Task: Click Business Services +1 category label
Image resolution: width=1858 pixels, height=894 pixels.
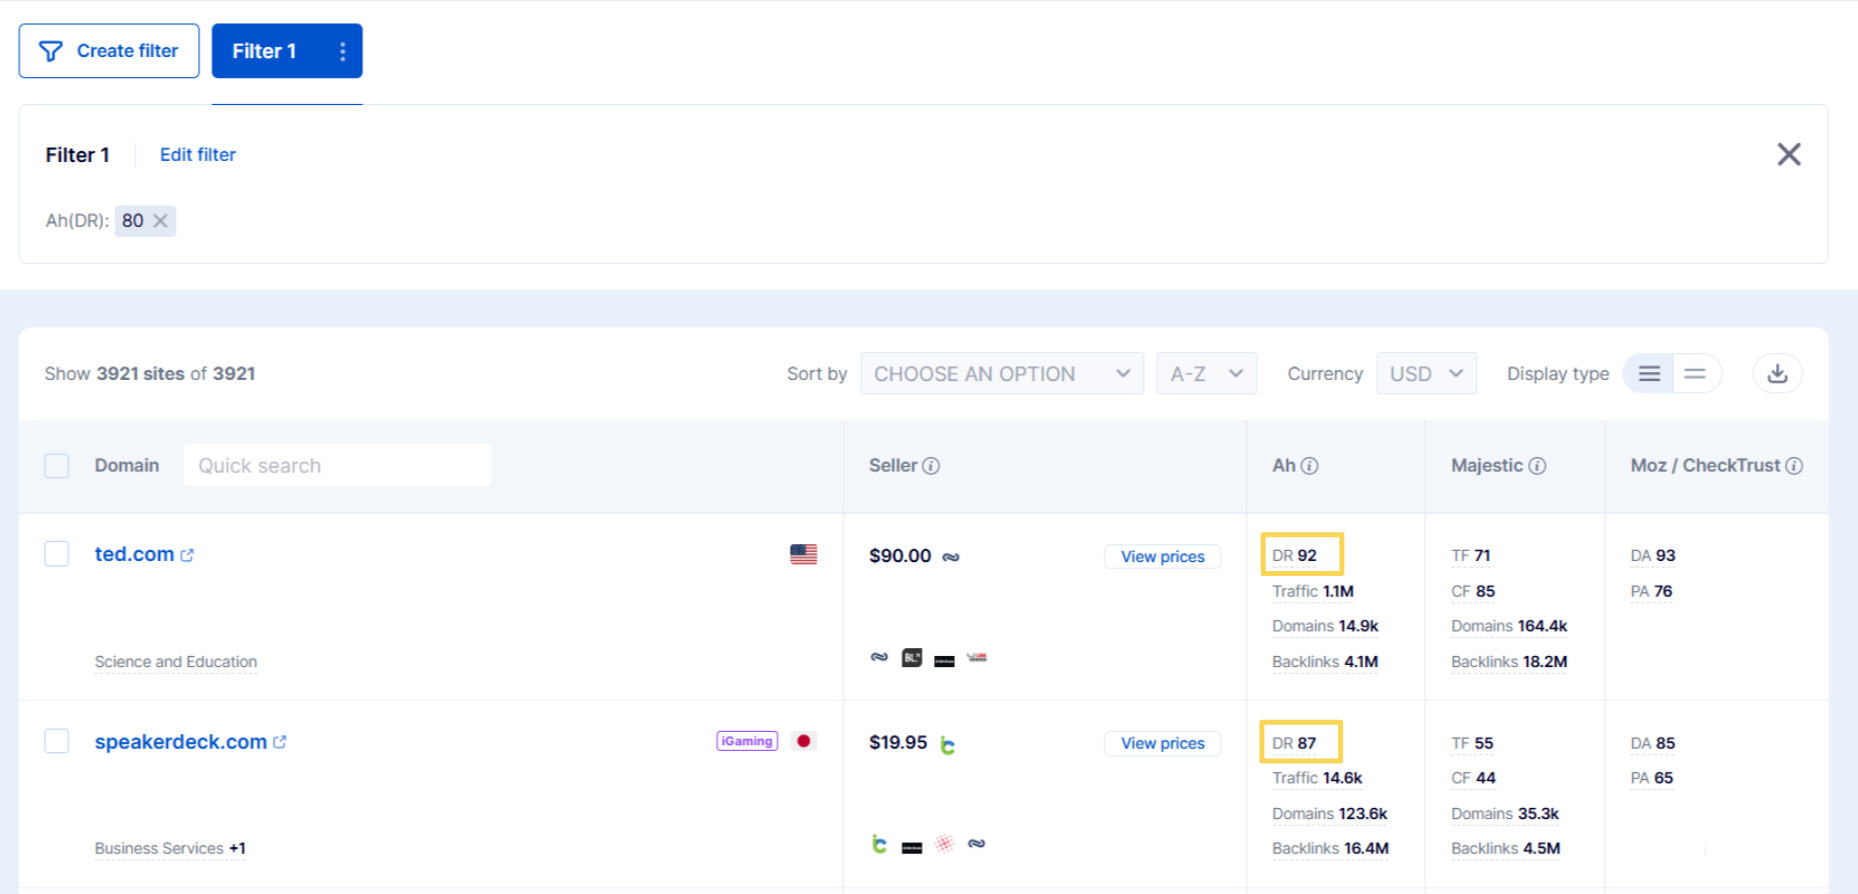Action: pyautogui.click(x=170, y=849)
